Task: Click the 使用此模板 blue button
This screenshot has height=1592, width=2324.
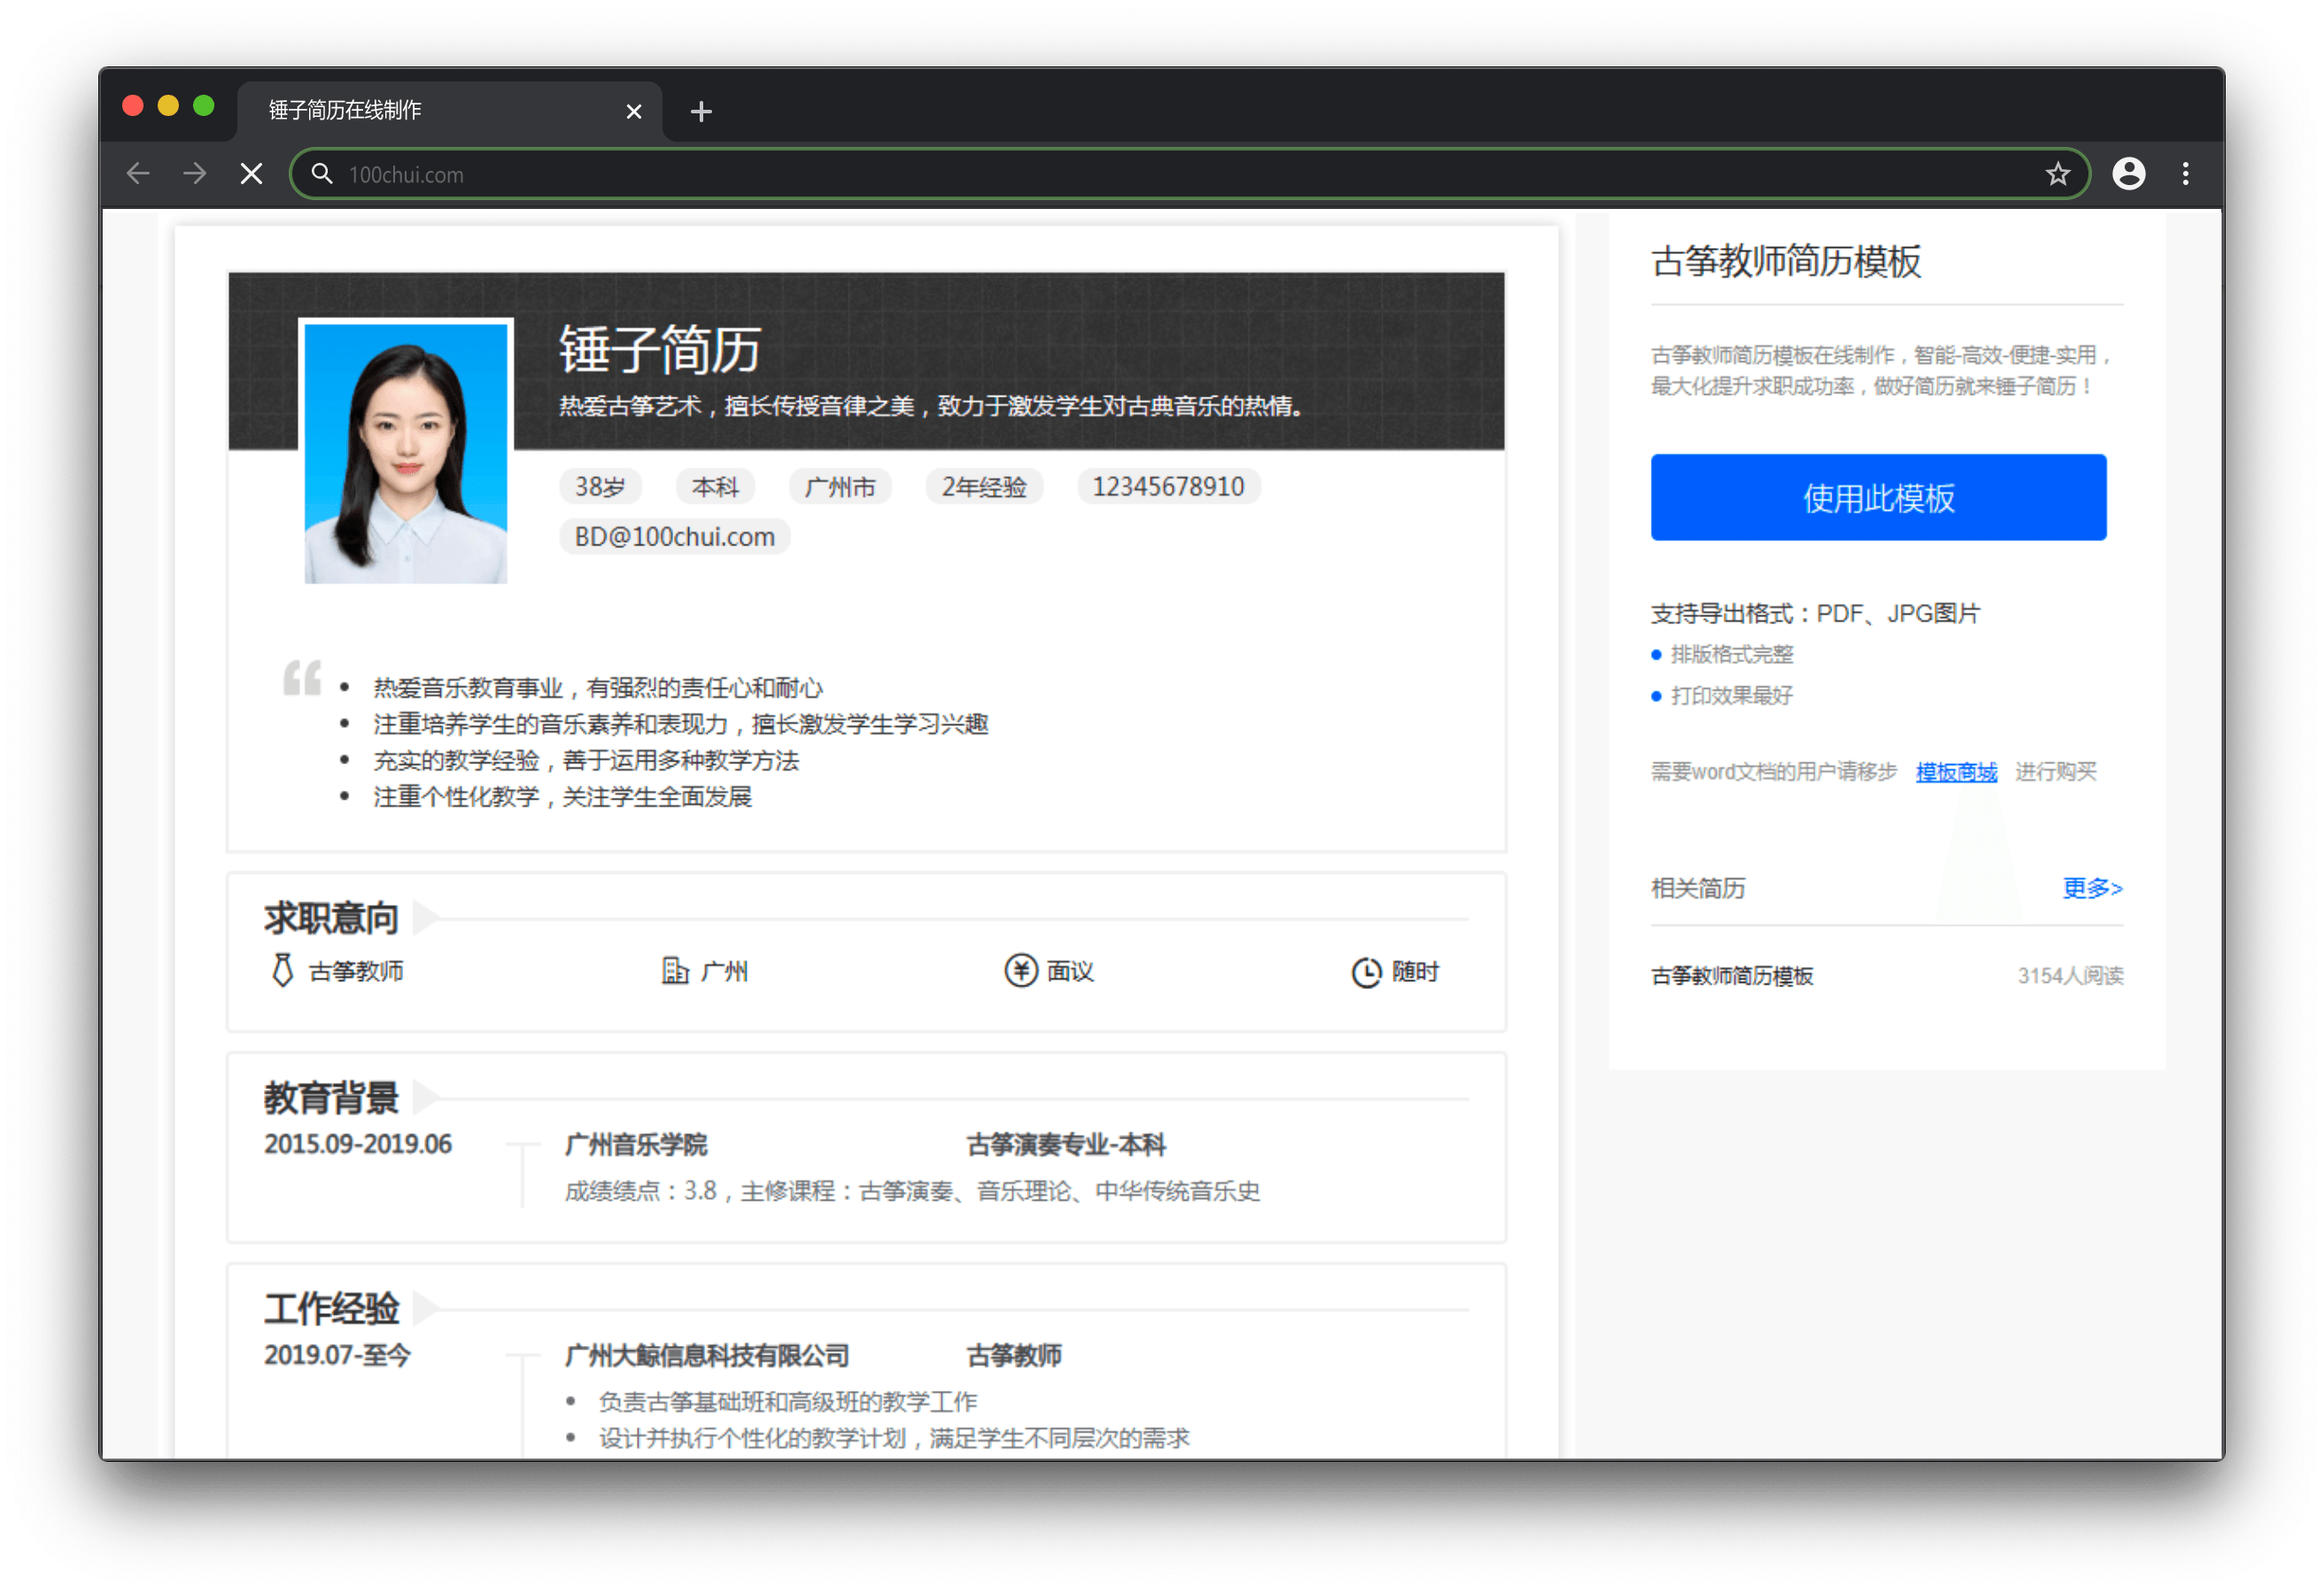Action: tap(1878, 497)
